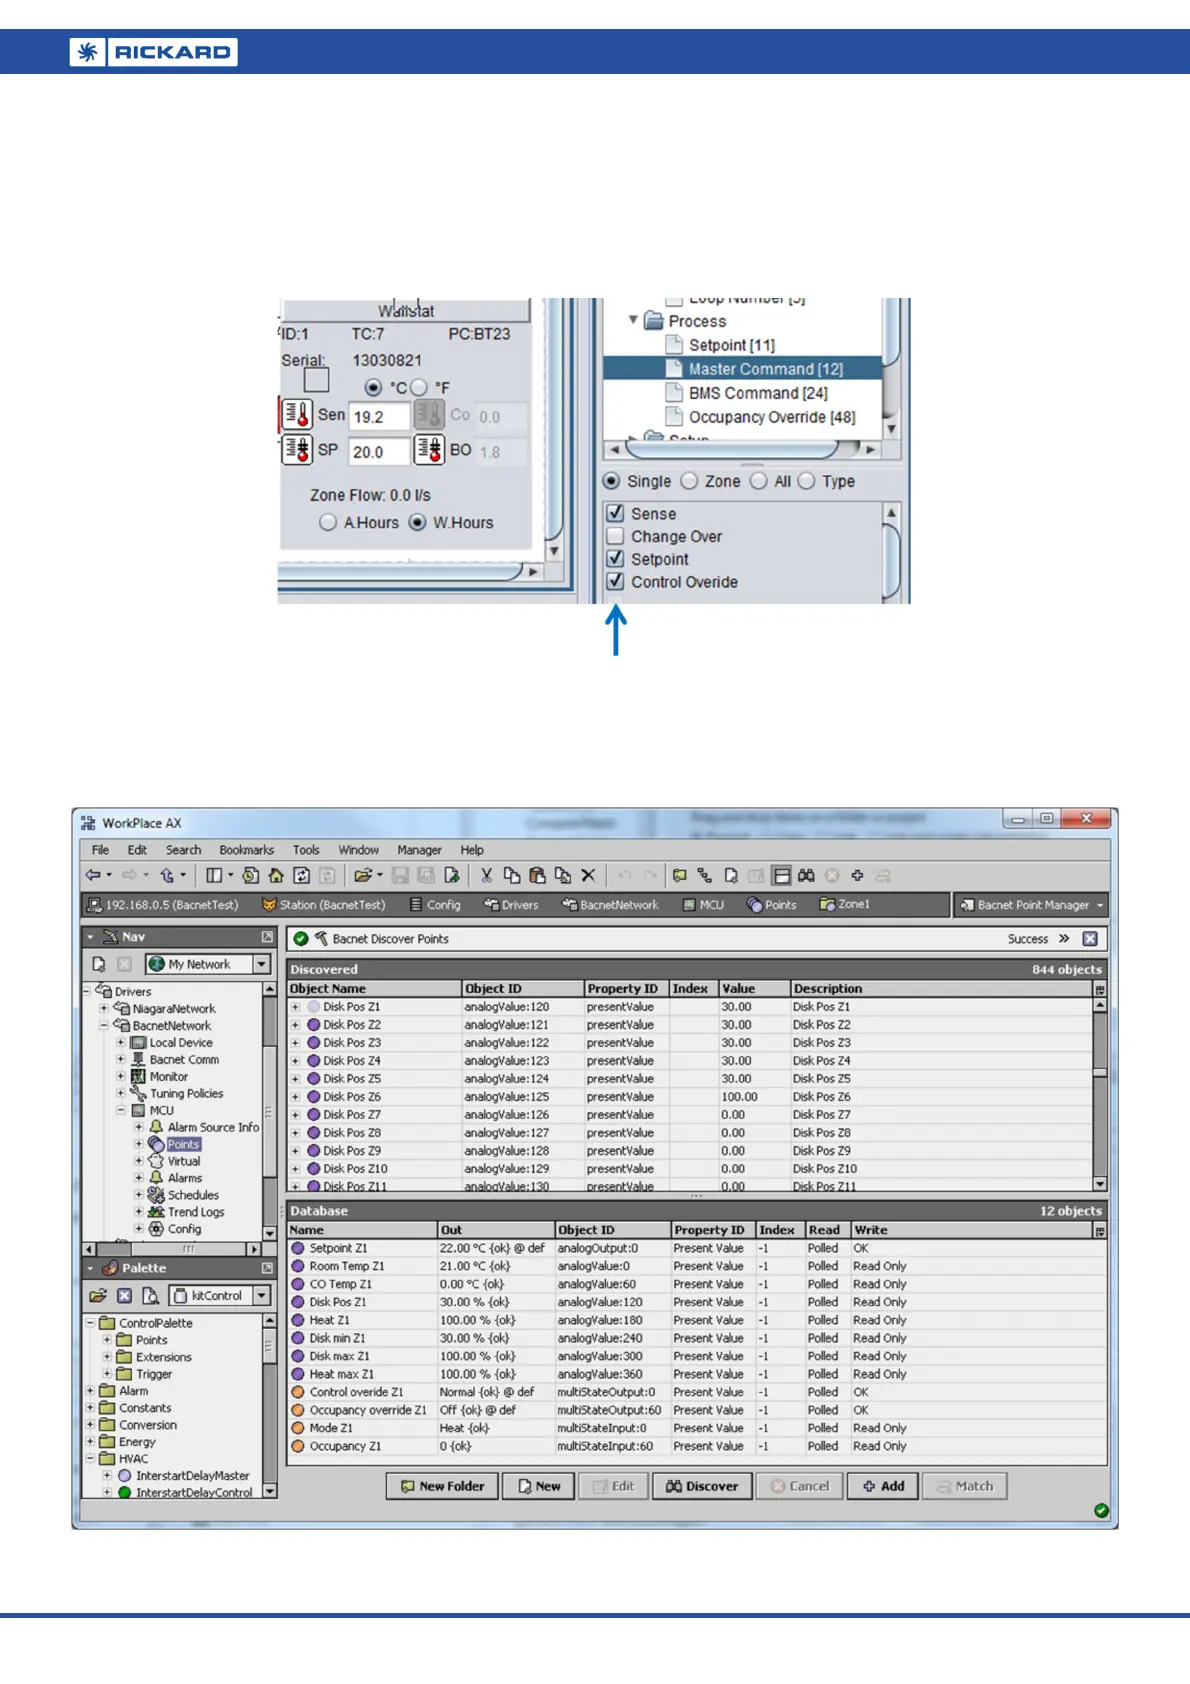Click the Sense thermometer icon in Wallstat
The height and width of the screenshot is (1684, 1190).
297,414
